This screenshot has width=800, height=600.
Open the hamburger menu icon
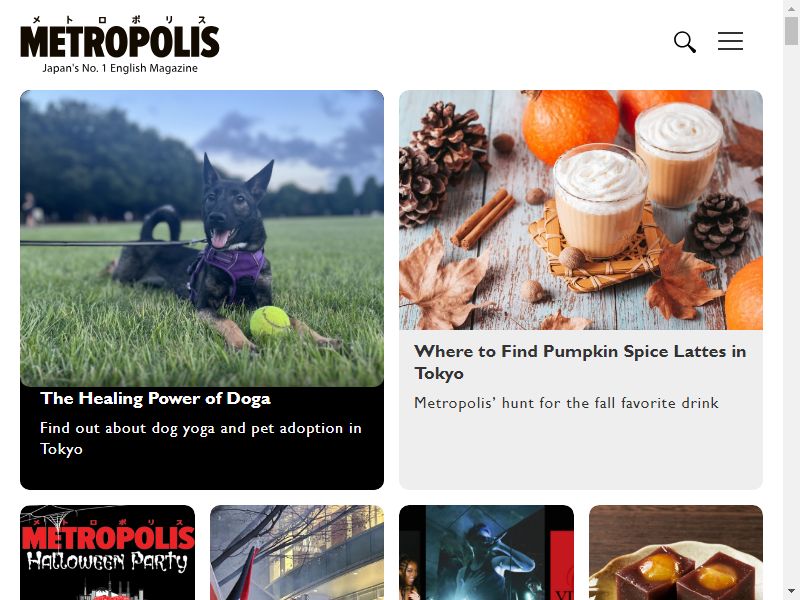[730, 41]
